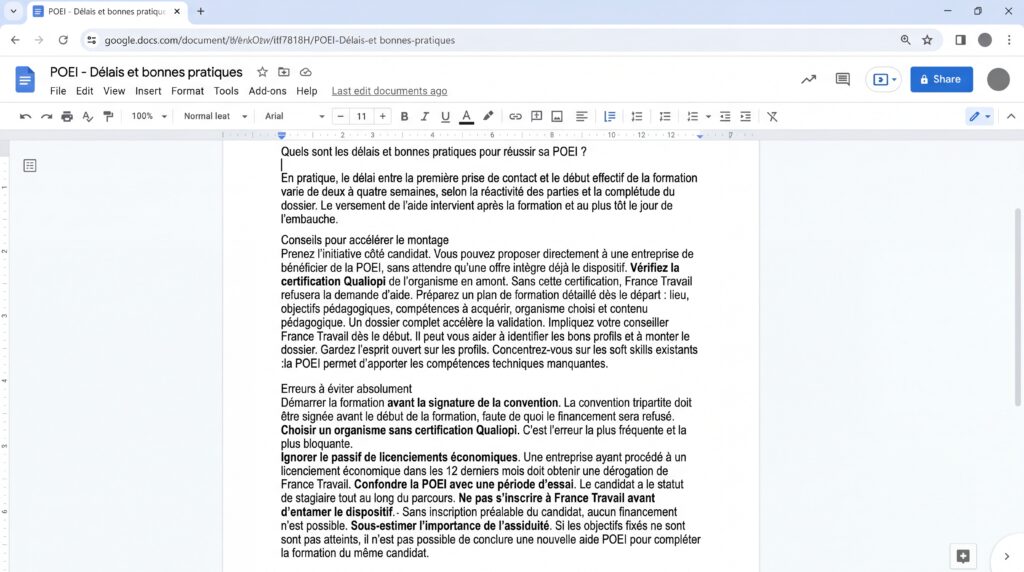Run spell check with the spelling icon

click(x=88, y=116)
